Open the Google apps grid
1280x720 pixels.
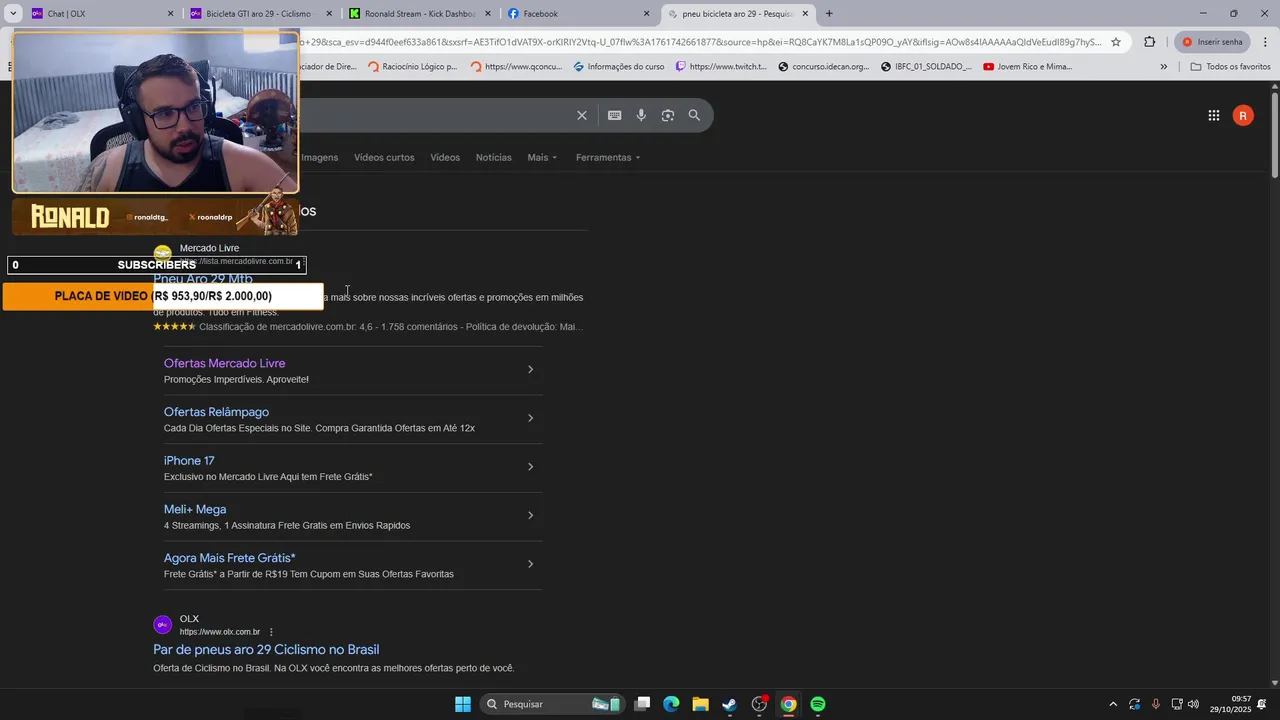tap(1214, 116)
